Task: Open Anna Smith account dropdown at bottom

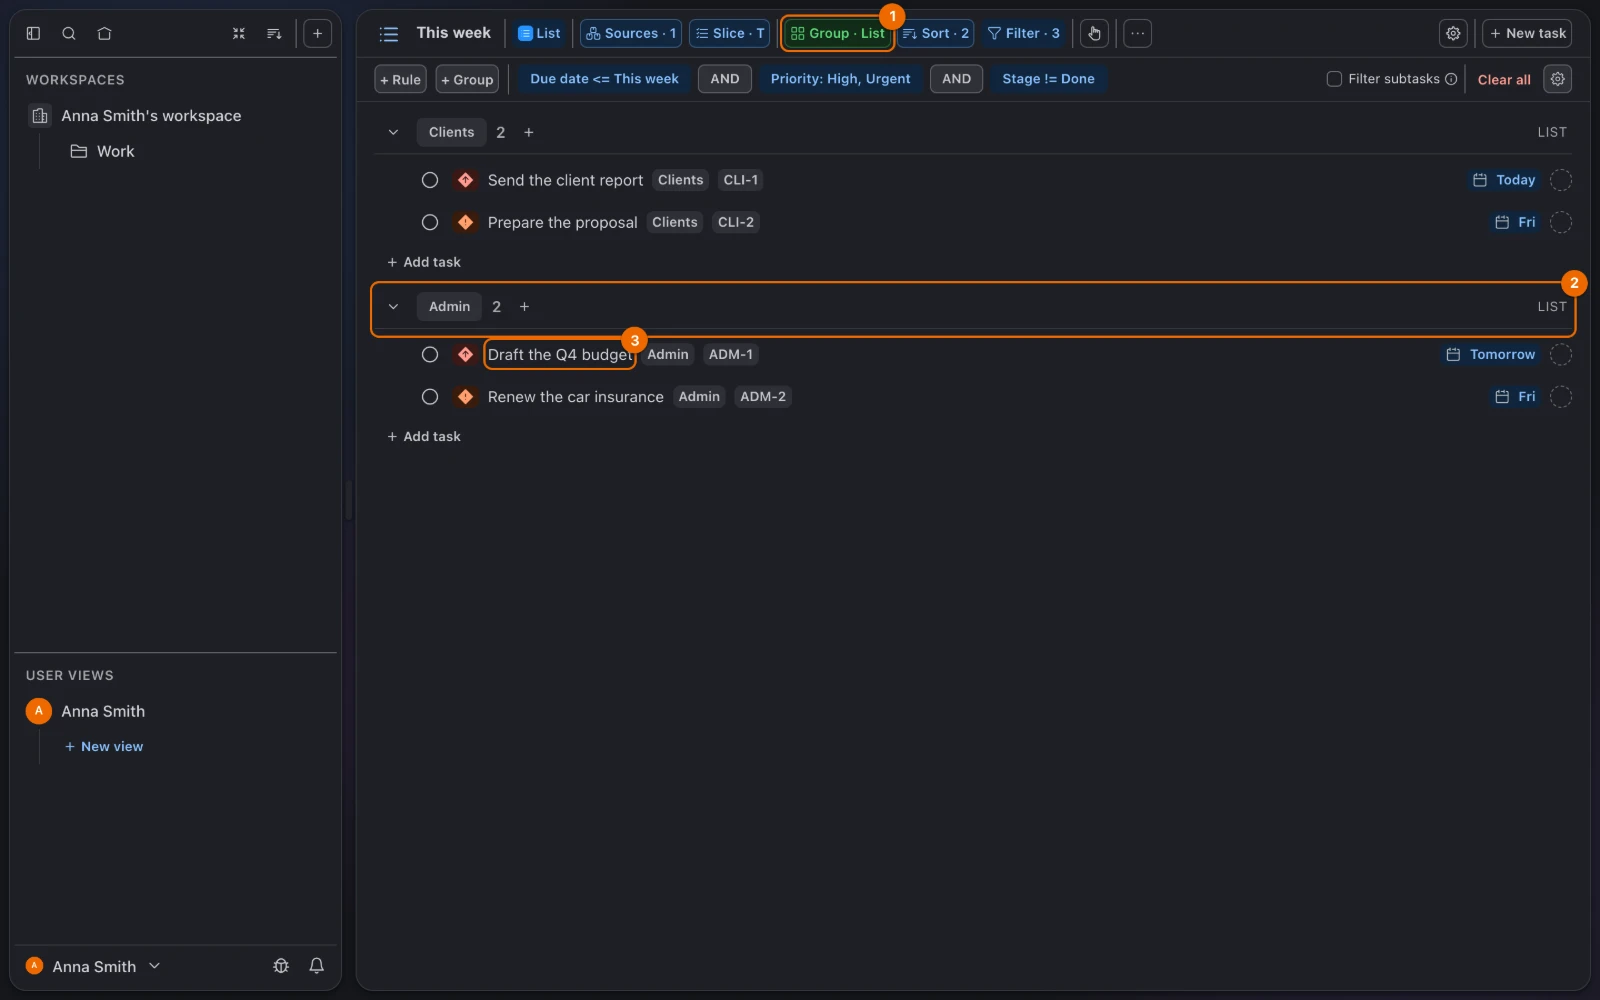Action: click(93, 966)
